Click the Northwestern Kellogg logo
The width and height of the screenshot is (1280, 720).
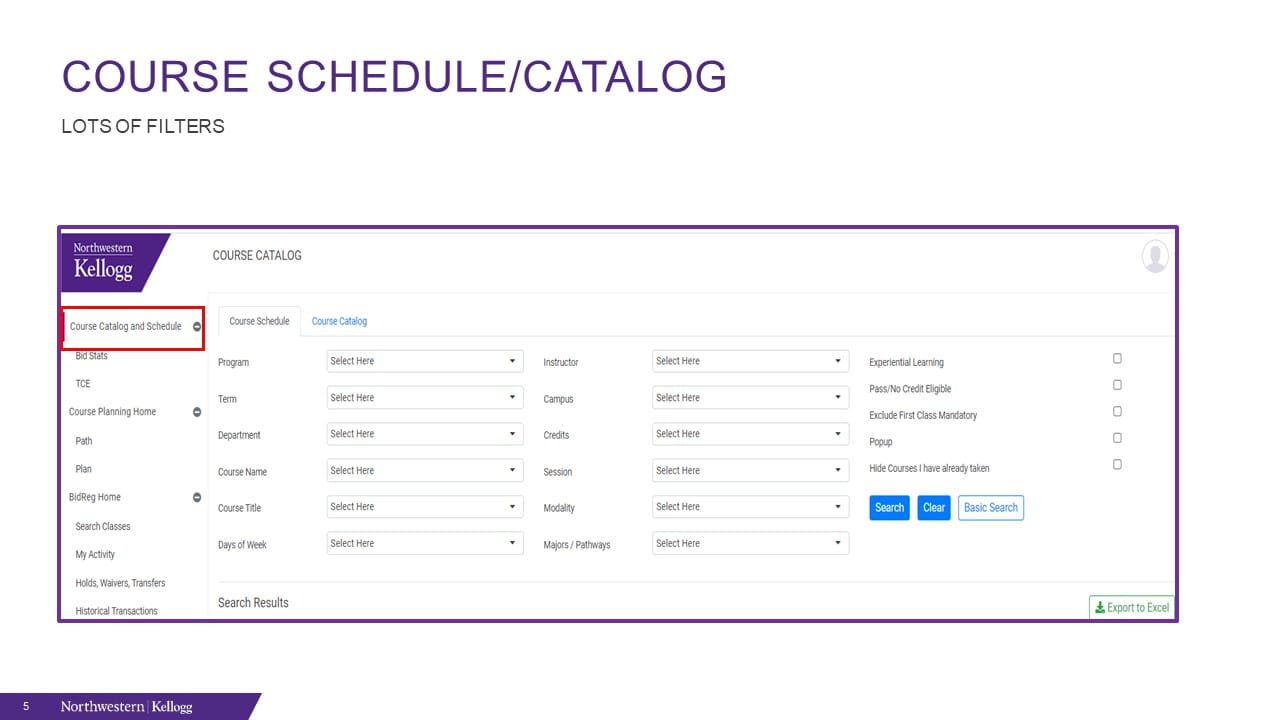pyautogui.click(x=103, y=261)
